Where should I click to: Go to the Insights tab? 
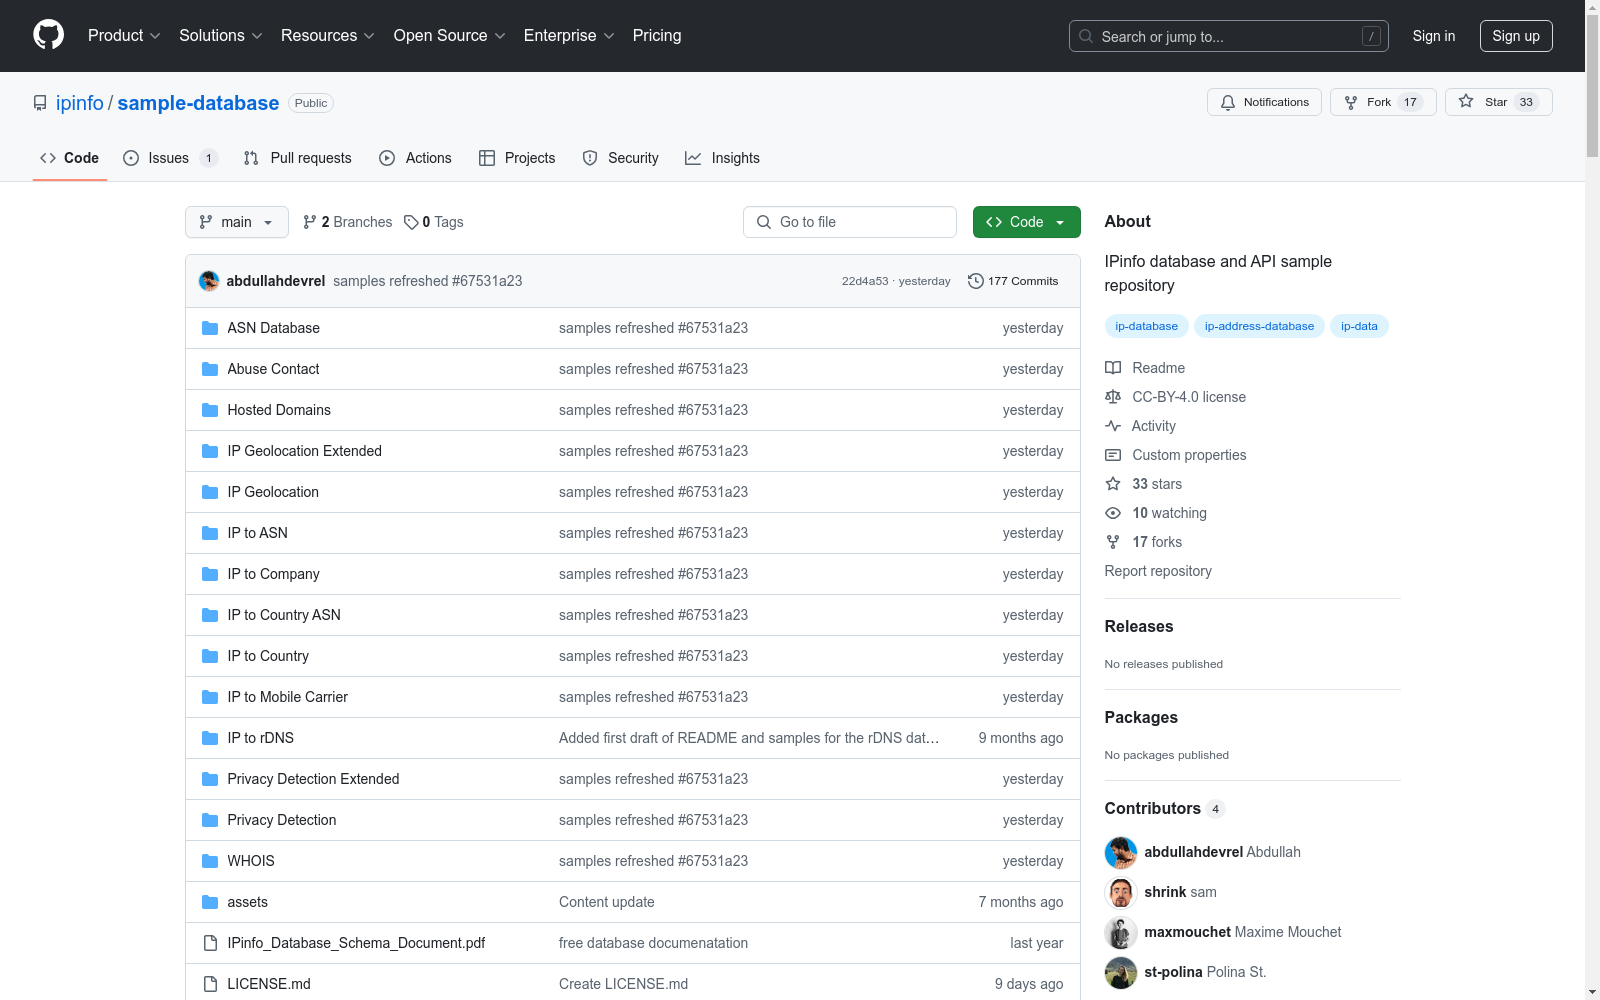click(722, 158)
